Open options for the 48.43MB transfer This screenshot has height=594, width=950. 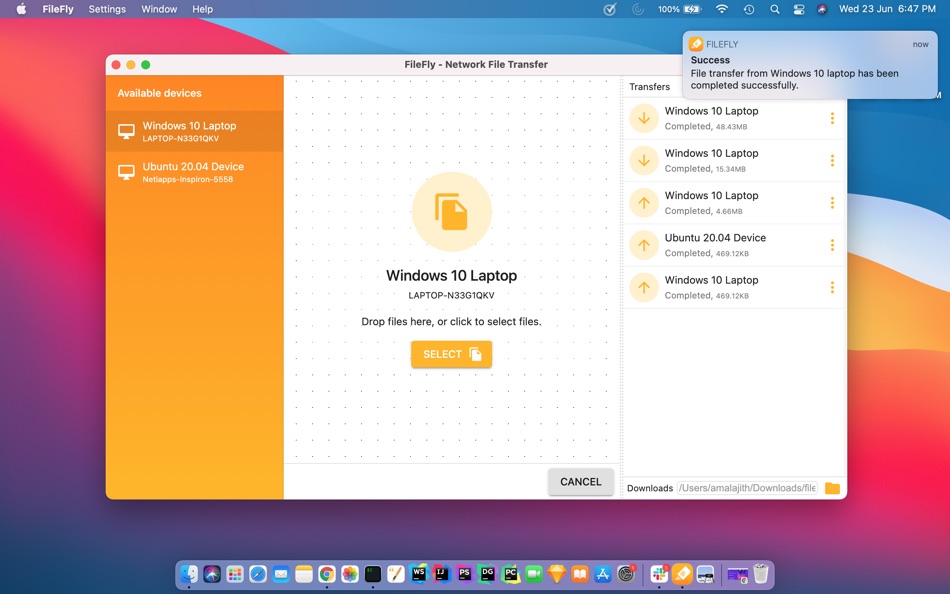(x=832, y=118)
